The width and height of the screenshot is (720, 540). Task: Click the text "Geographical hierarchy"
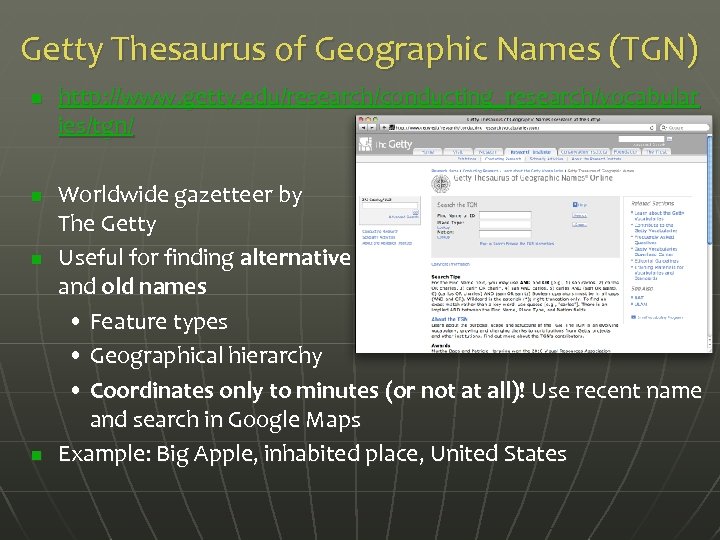tap(206, 356)
